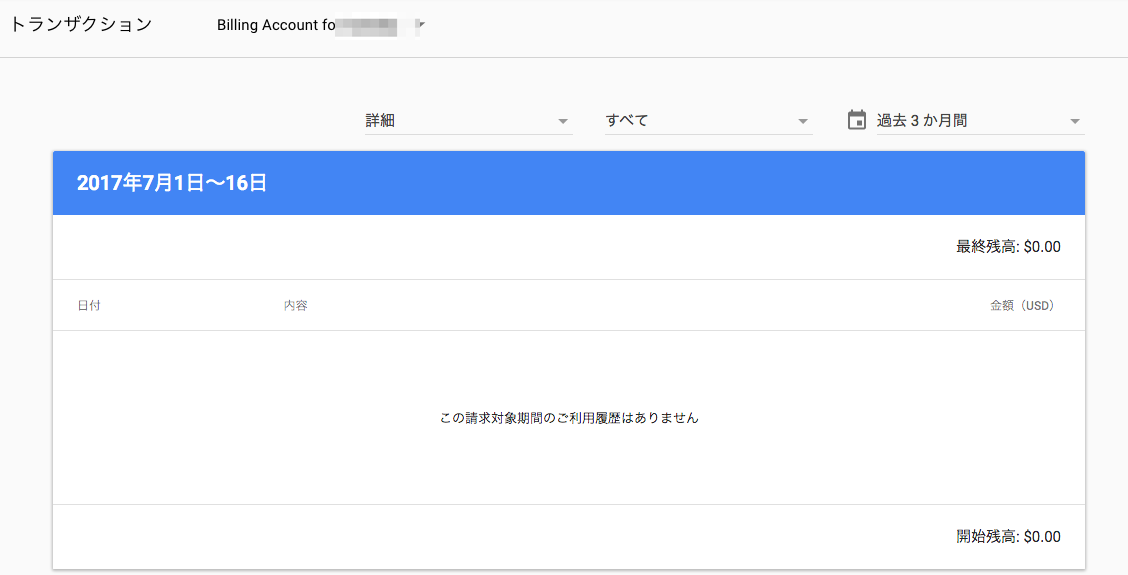1128x575 pixels.
Task: Click the arrow on 過去 3 か月間 selector
Action: [x=1075, y=121]
